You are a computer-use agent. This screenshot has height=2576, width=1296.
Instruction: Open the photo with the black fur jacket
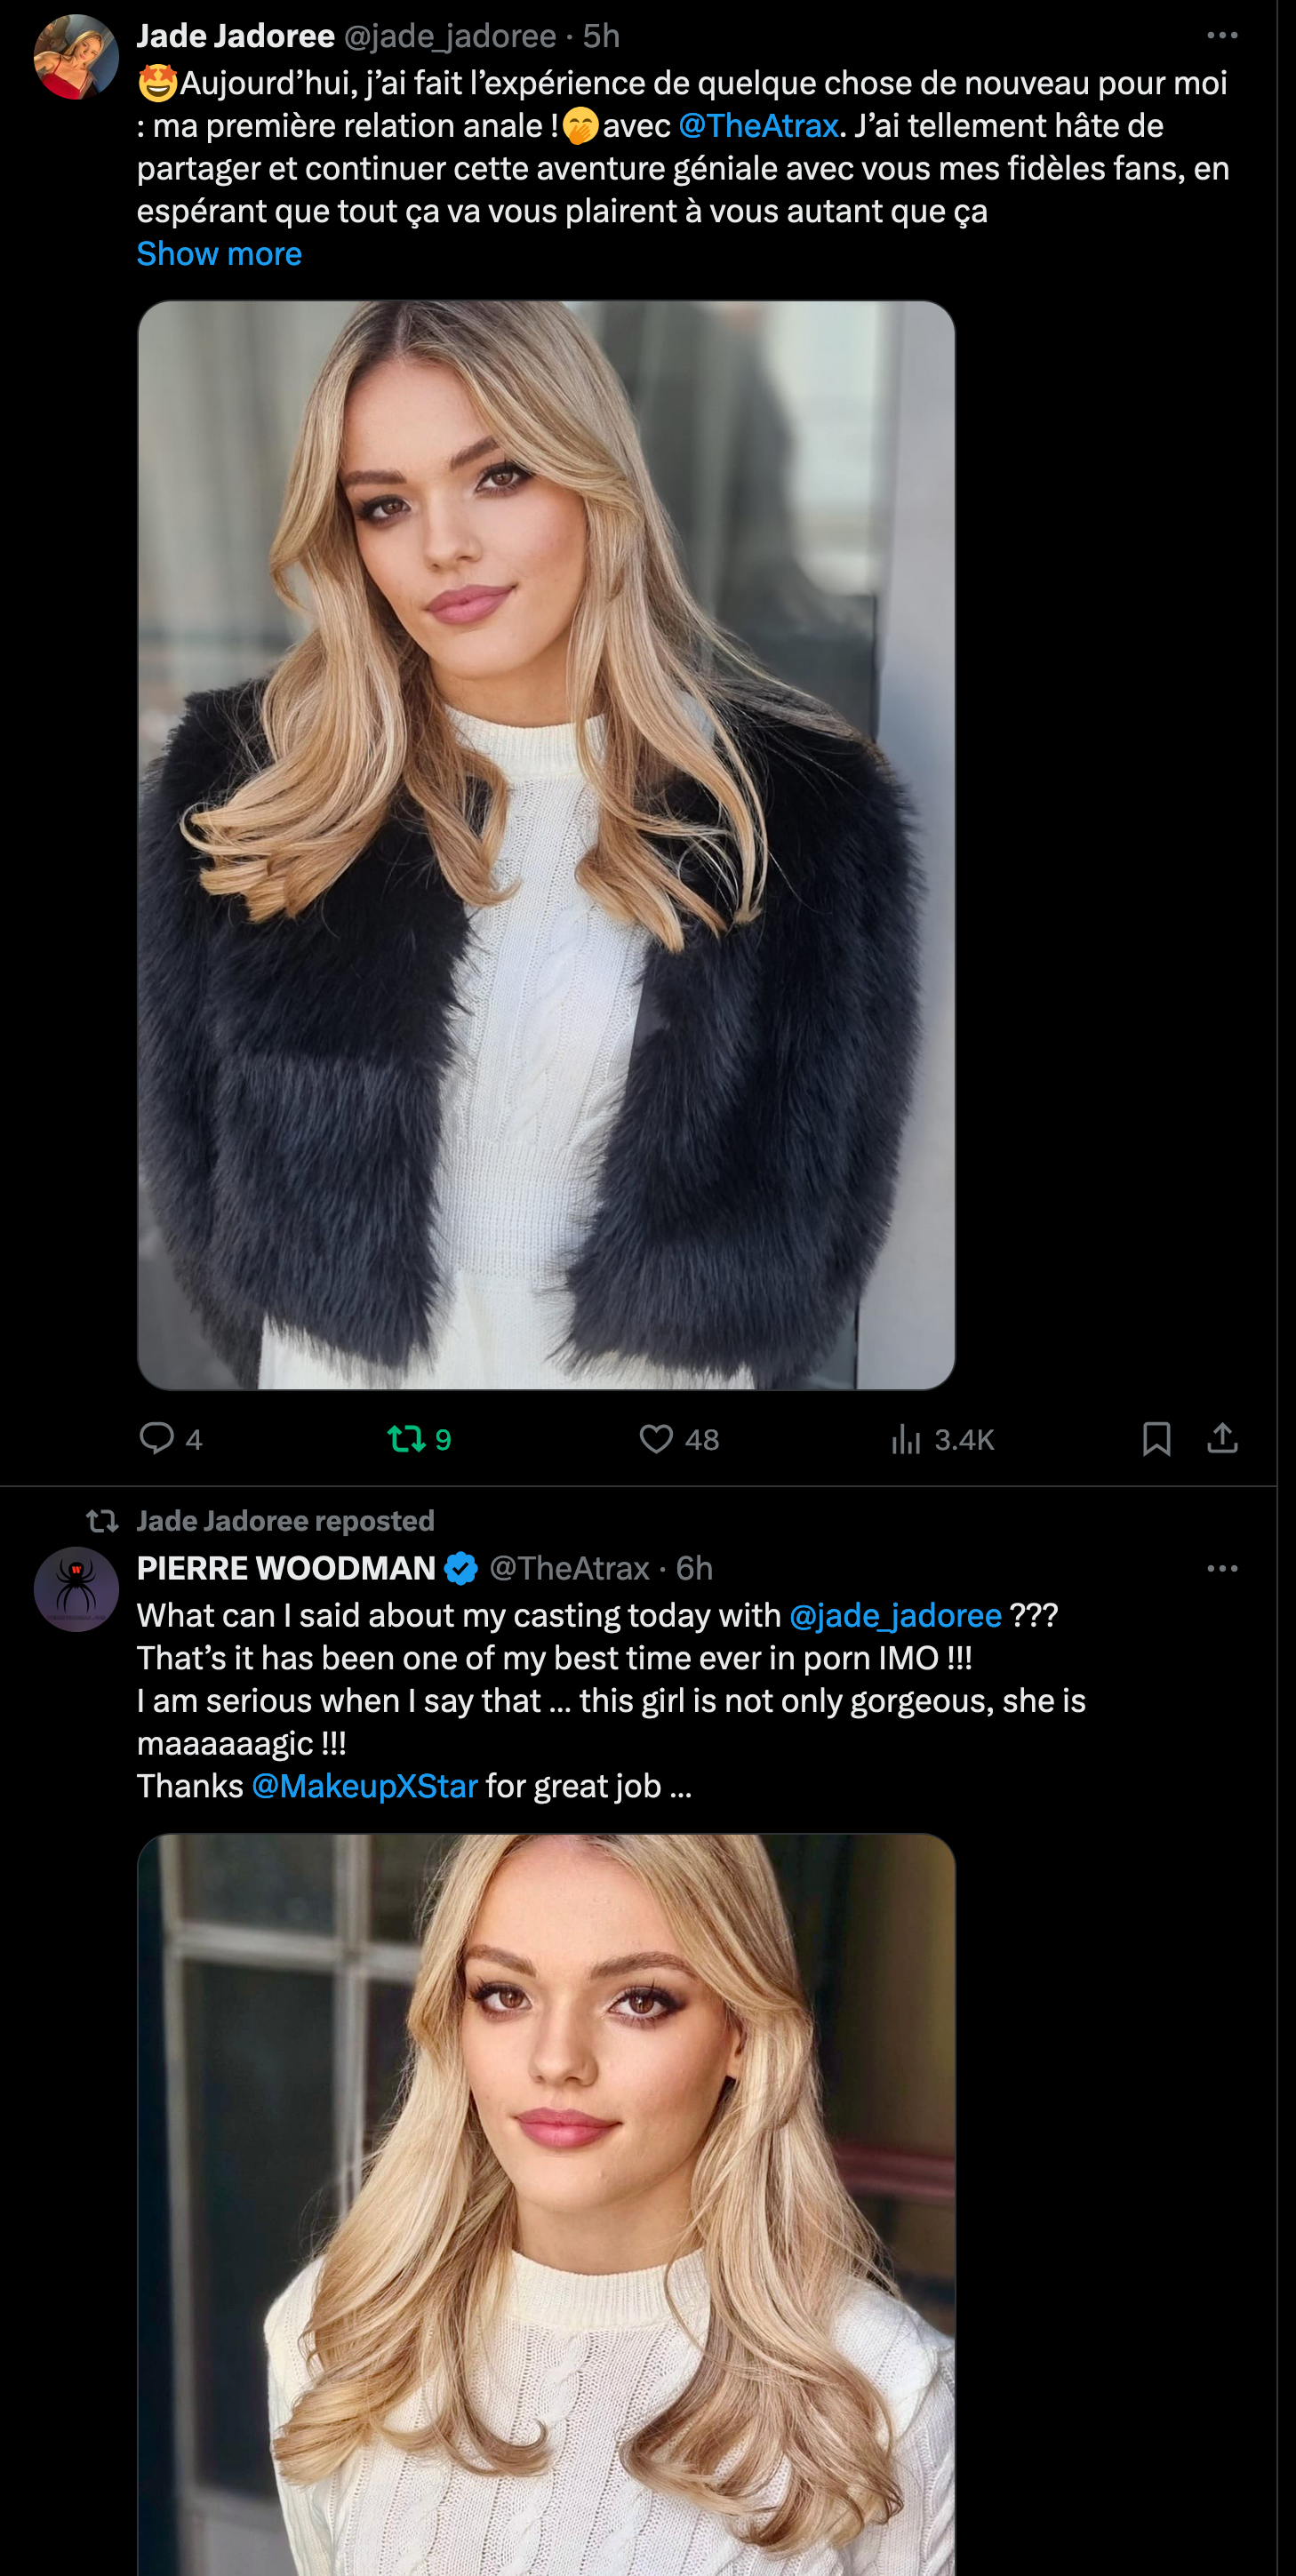tap(546, 845)
